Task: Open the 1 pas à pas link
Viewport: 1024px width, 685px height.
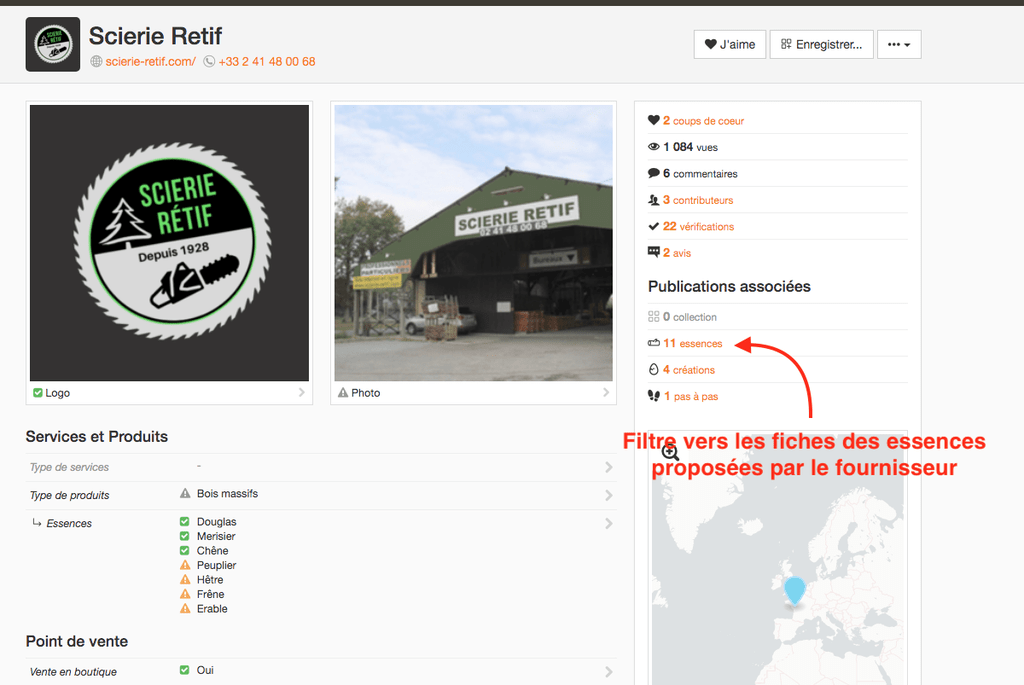Action: [x=691, y=396]
